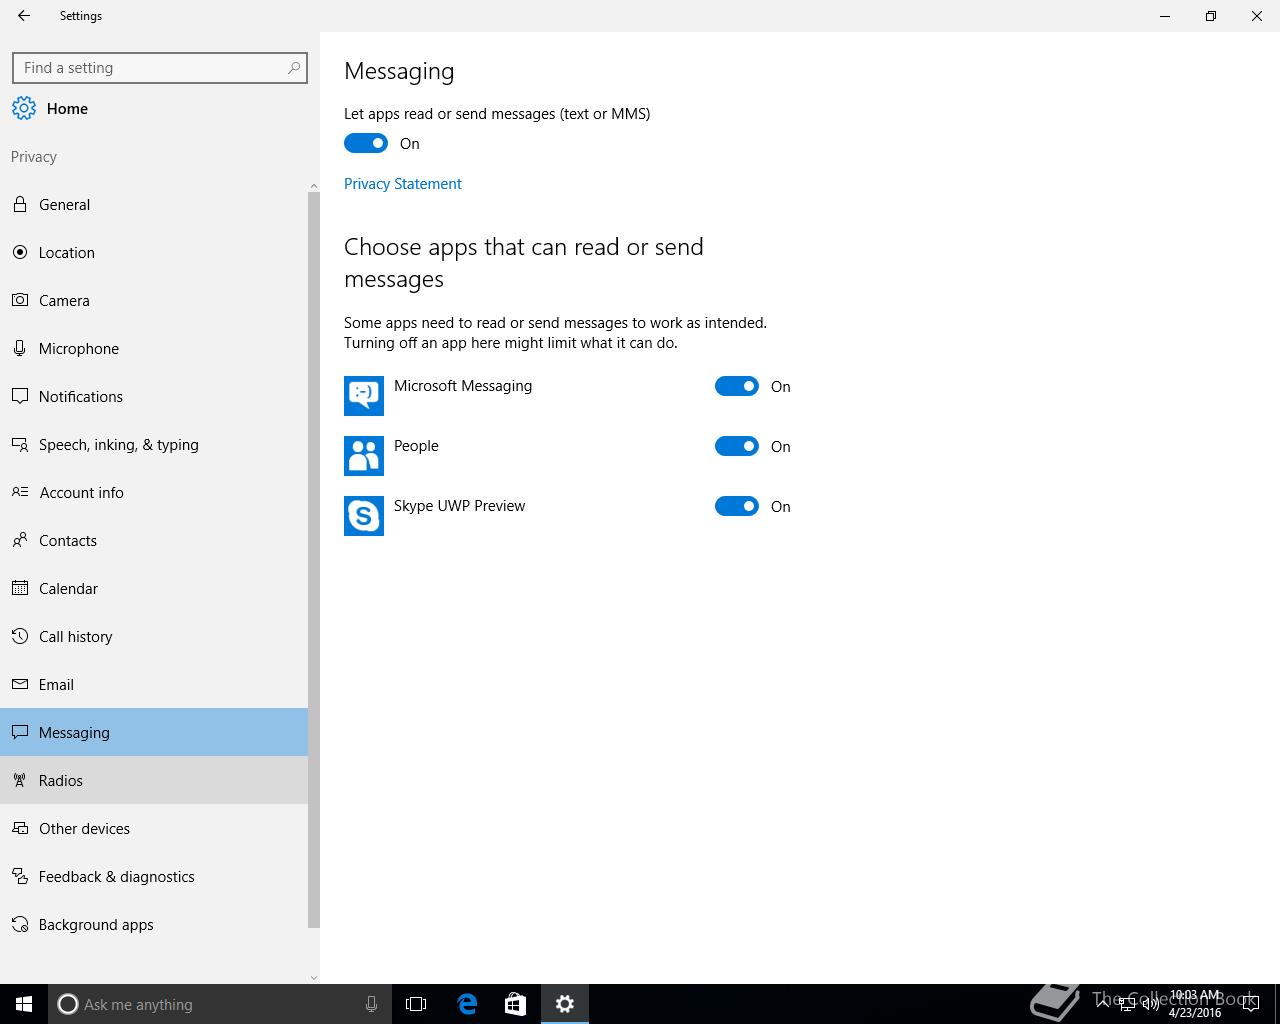Viewport: 1280px width, 1024px height.
Task: Click the Other devices icon
Action: coord(19,828)
